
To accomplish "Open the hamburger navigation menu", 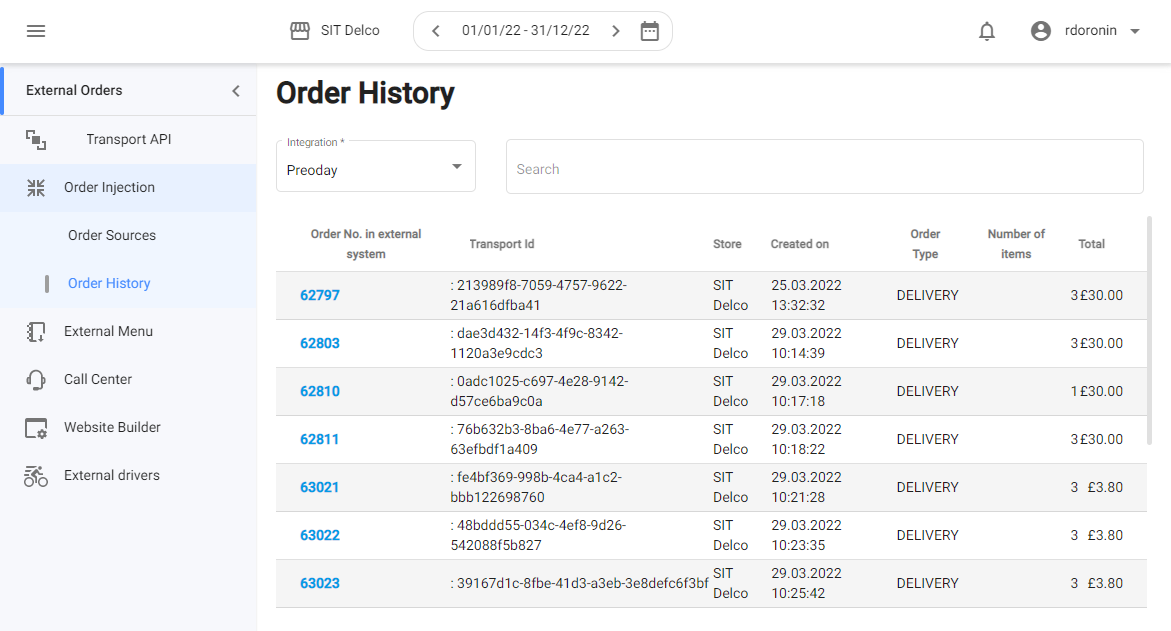I will click(36, 31).
